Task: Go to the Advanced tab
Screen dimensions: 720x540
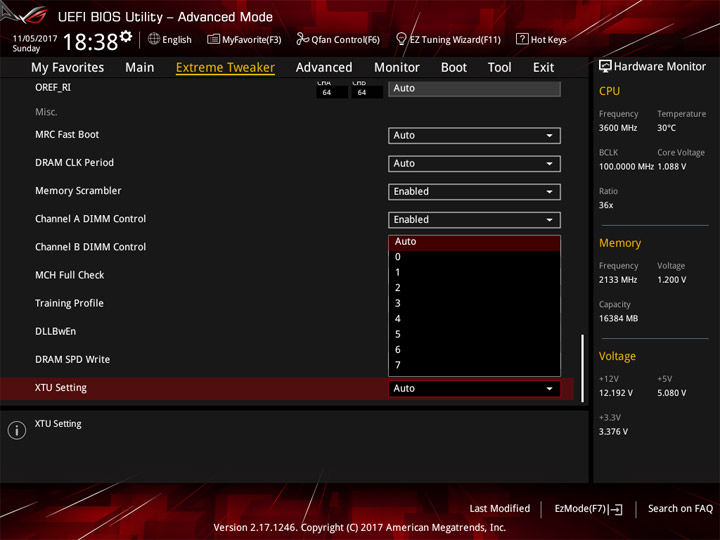Action: coord(324,68)
